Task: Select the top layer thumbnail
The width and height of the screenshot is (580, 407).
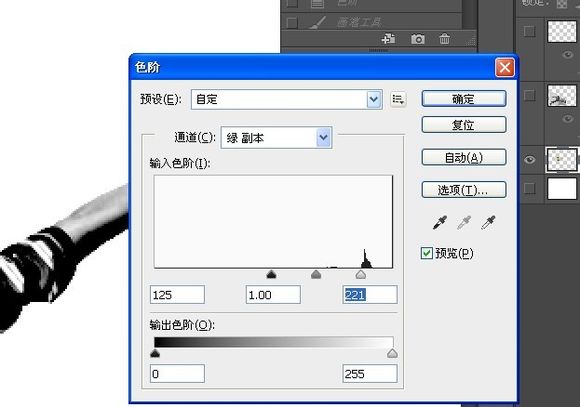Action: point(562,31)
